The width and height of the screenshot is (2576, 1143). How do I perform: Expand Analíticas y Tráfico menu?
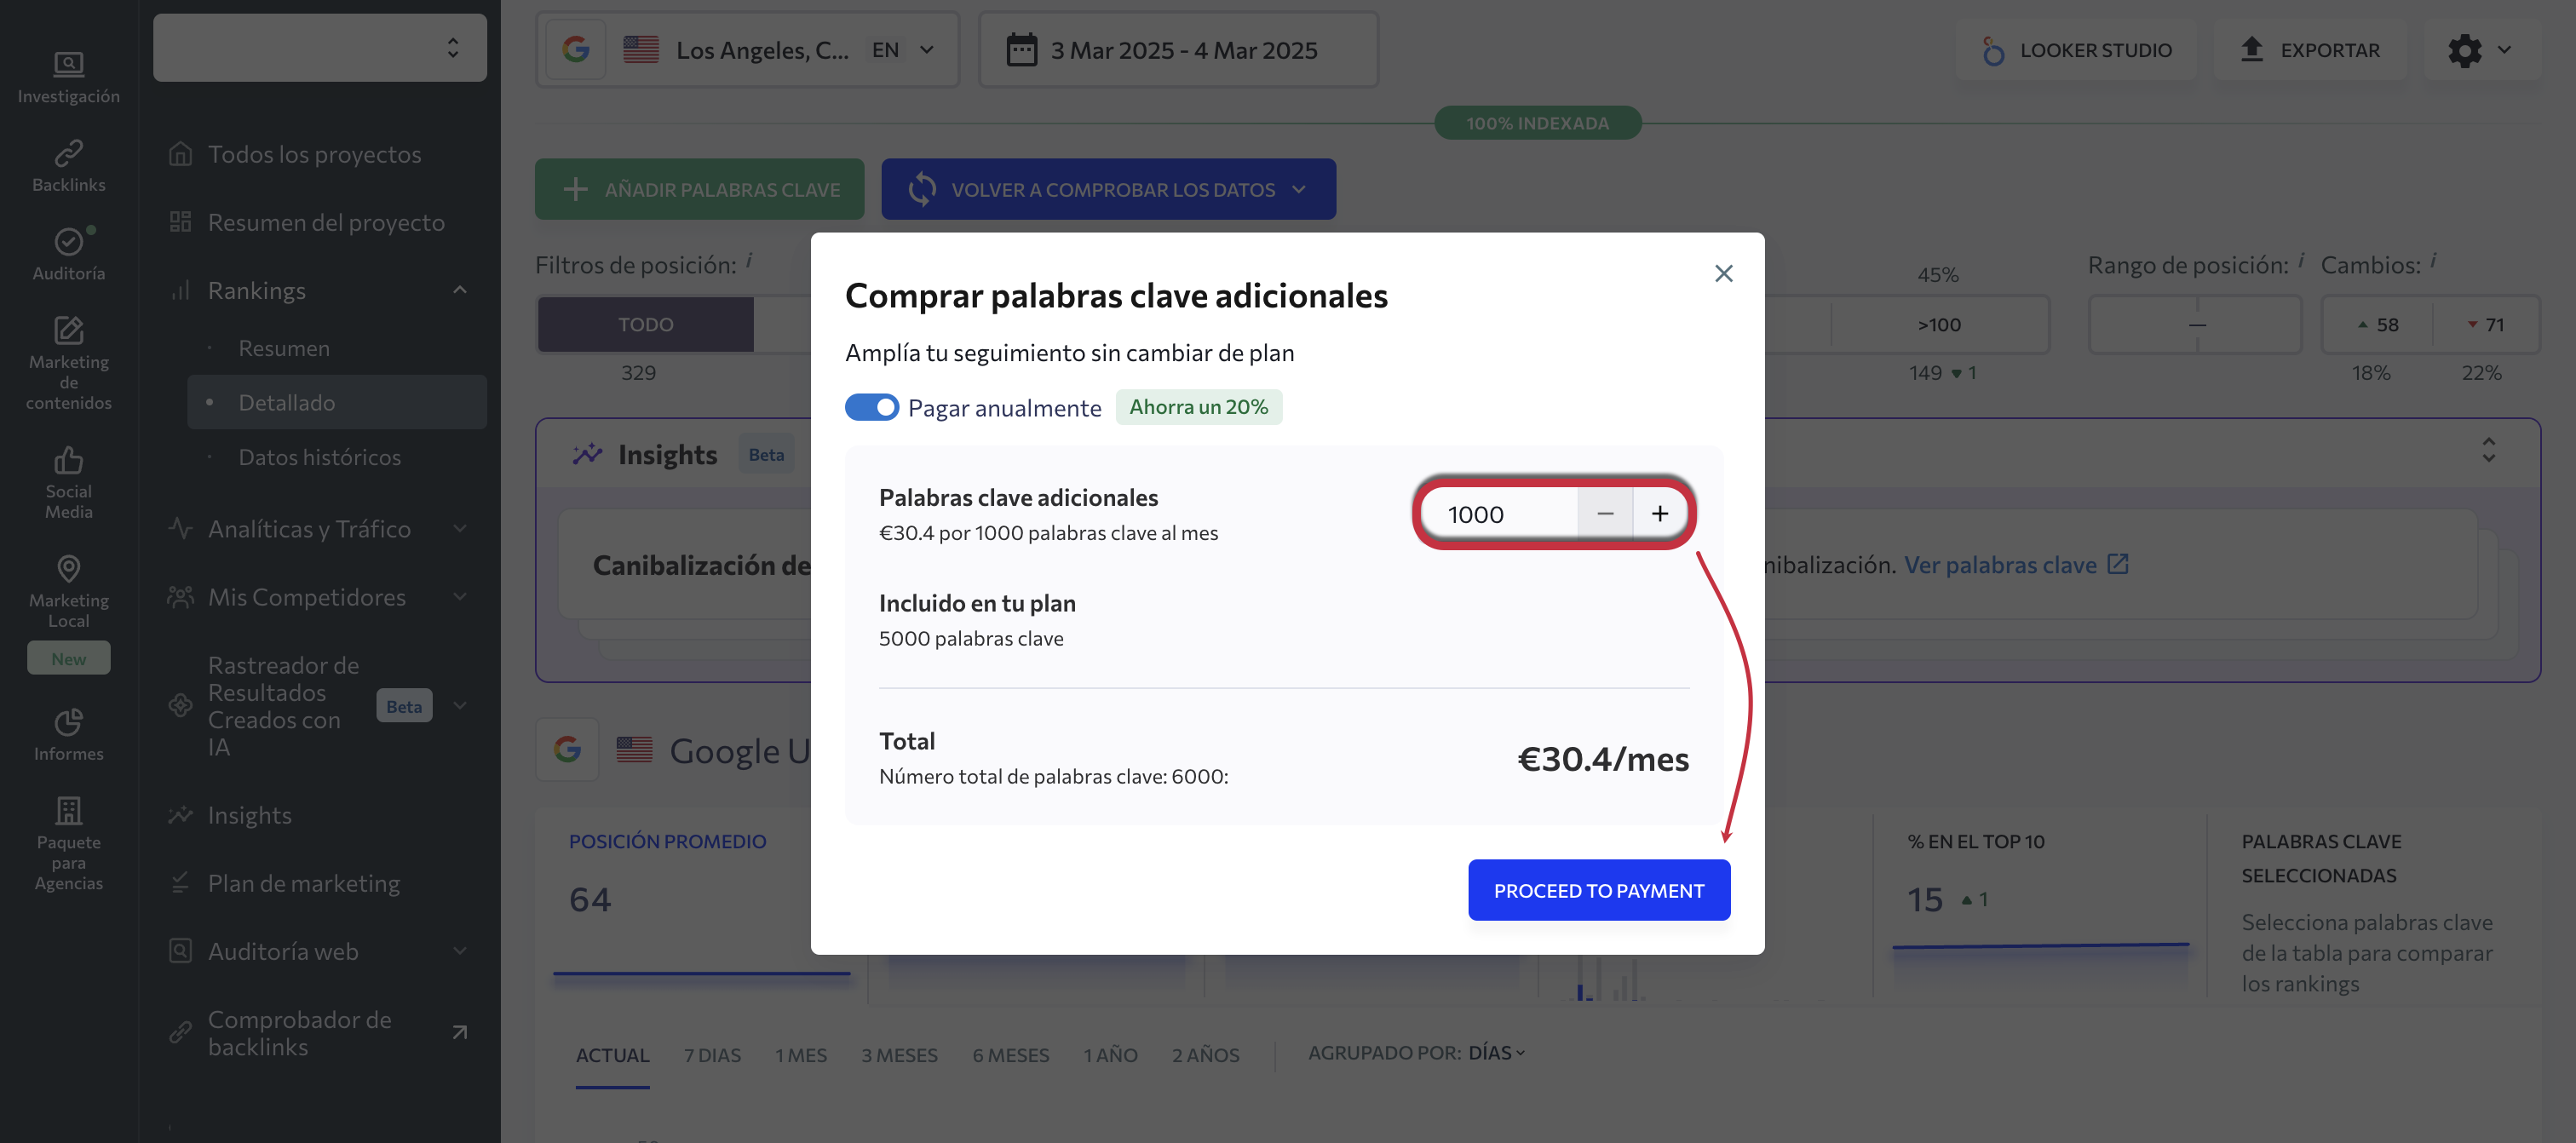(460, 528)
